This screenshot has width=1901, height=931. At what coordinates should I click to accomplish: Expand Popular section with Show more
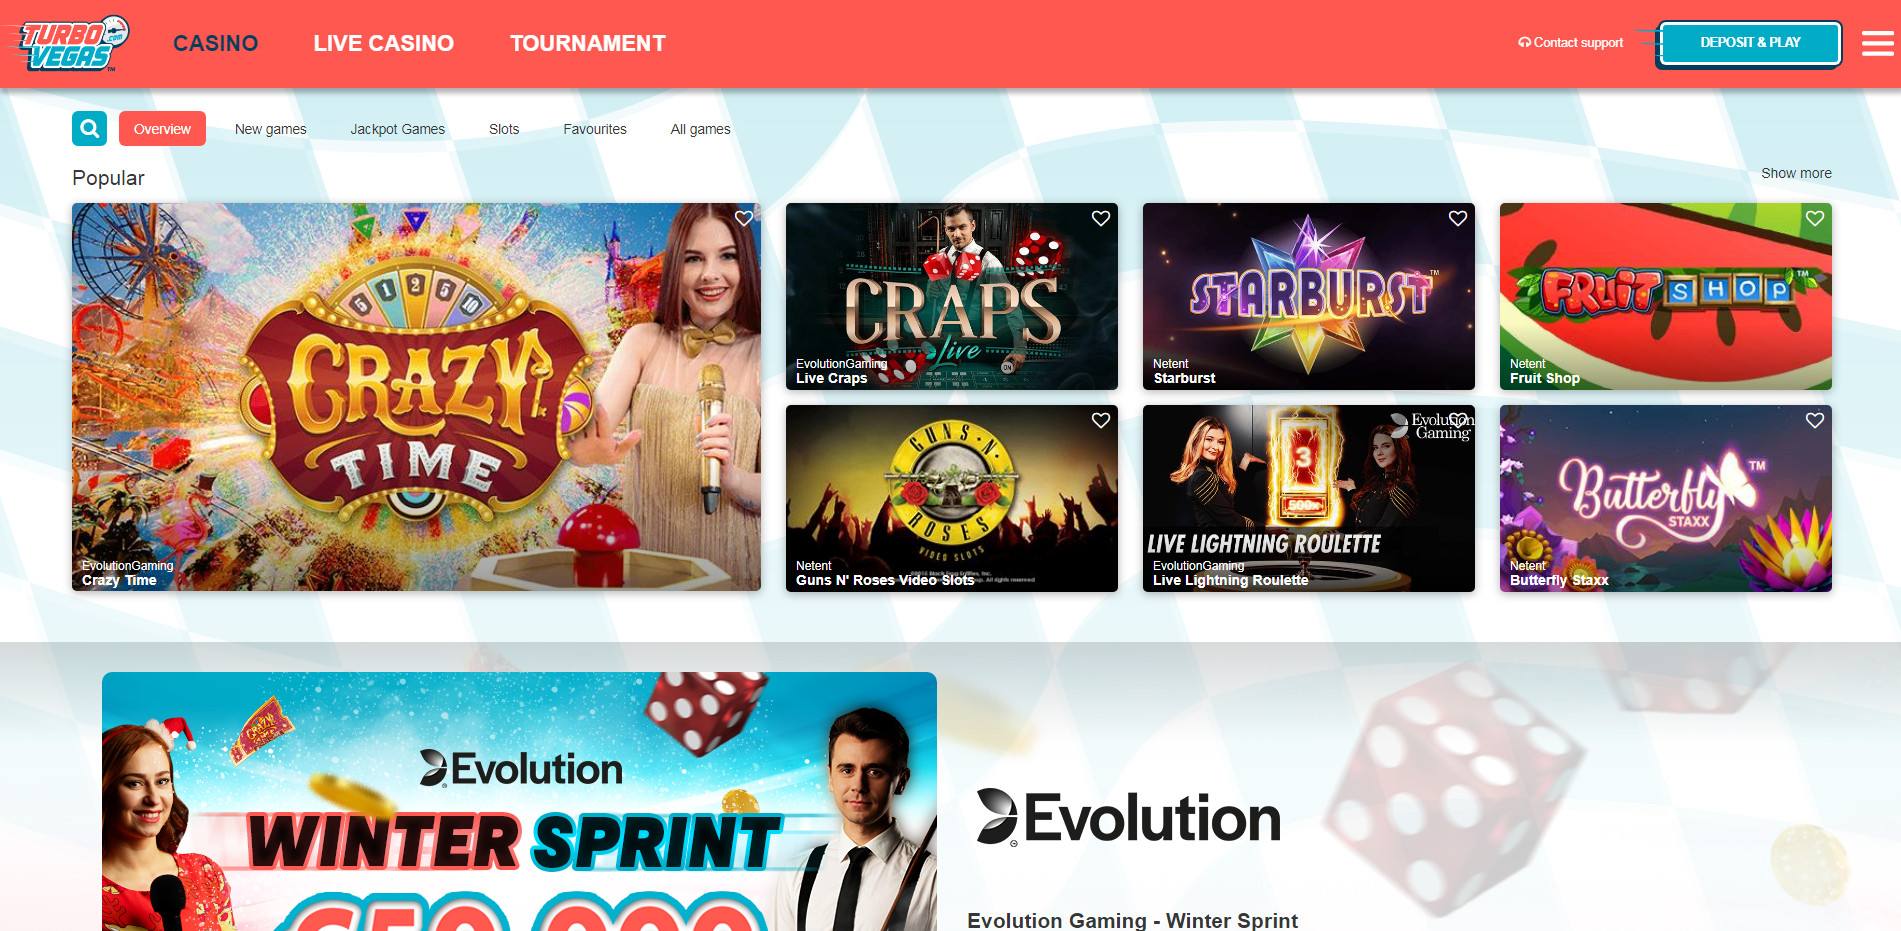(1796, 173)
